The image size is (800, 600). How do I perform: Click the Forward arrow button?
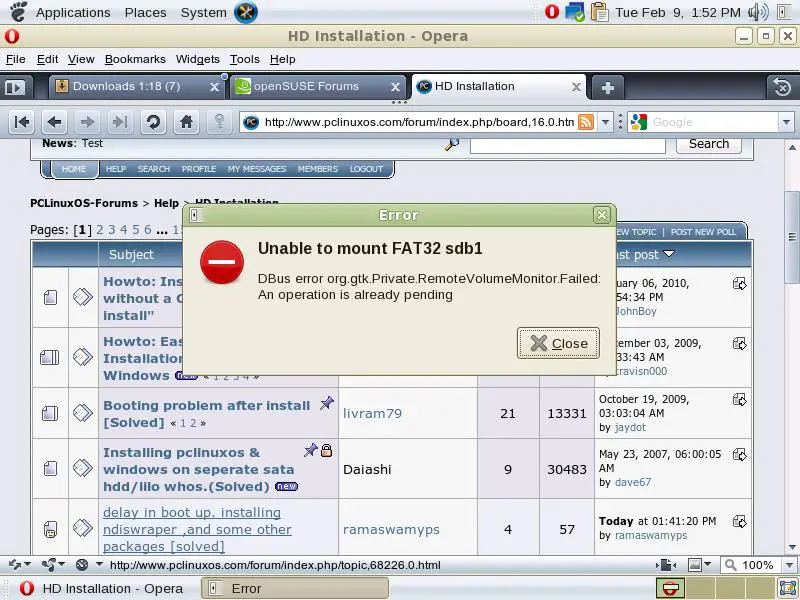coord(87,122)
